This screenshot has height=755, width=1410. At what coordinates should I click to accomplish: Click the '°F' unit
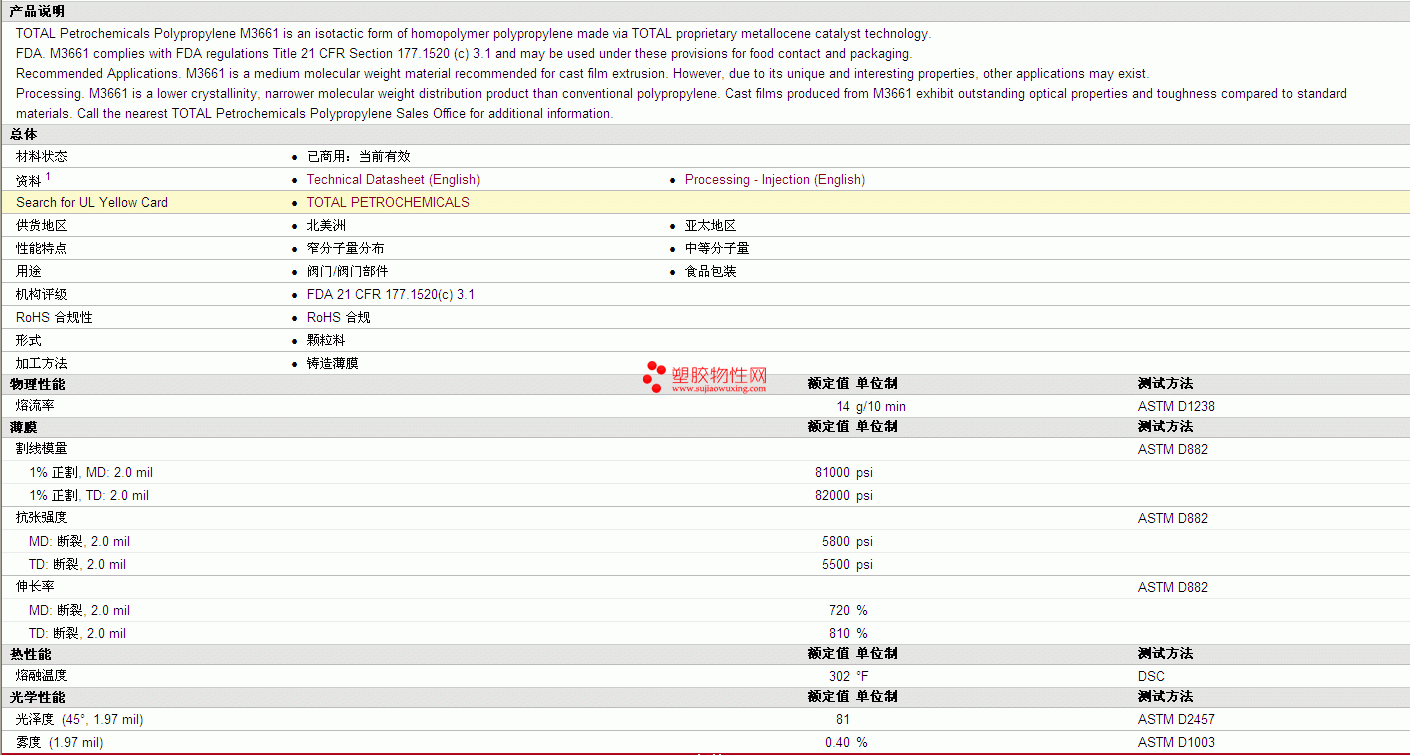point(862,676)
